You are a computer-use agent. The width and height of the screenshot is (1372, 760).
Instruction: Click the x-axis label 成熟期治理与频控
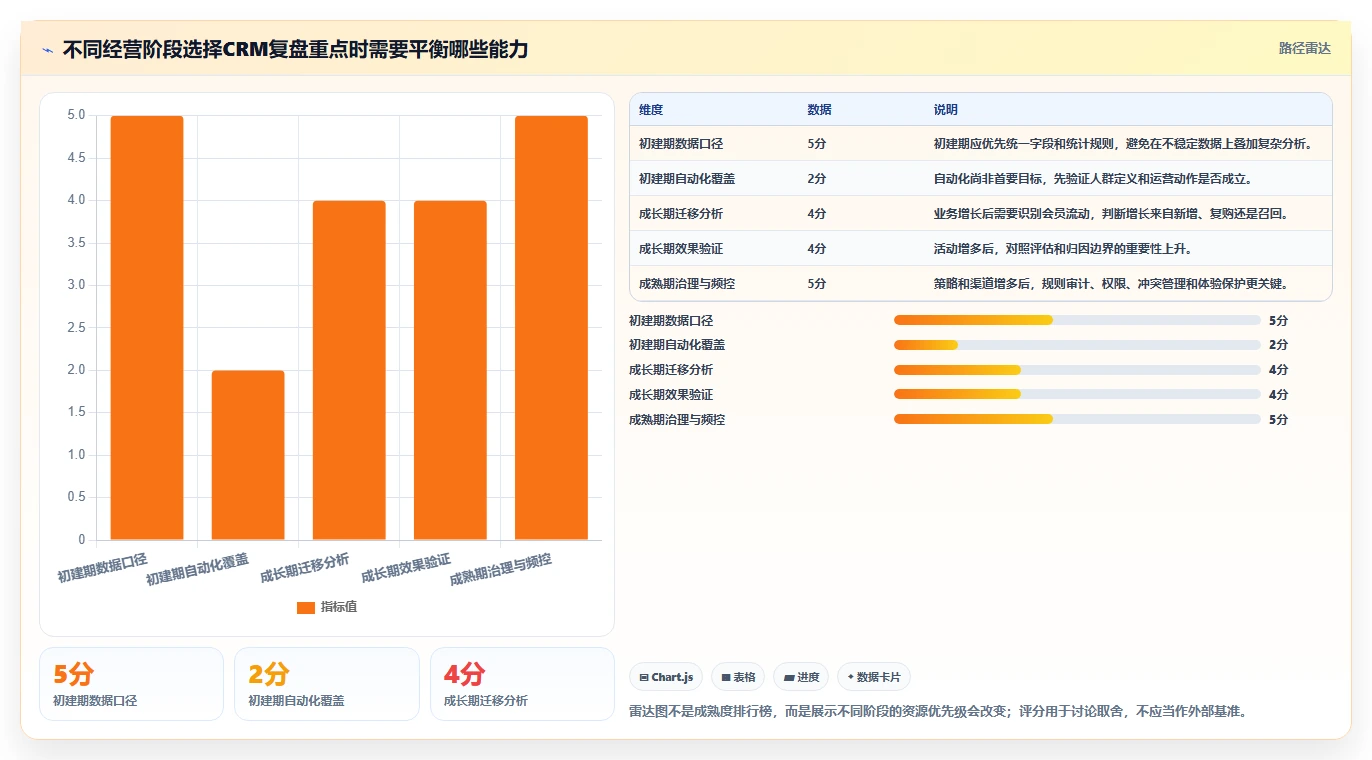[501, 570]
